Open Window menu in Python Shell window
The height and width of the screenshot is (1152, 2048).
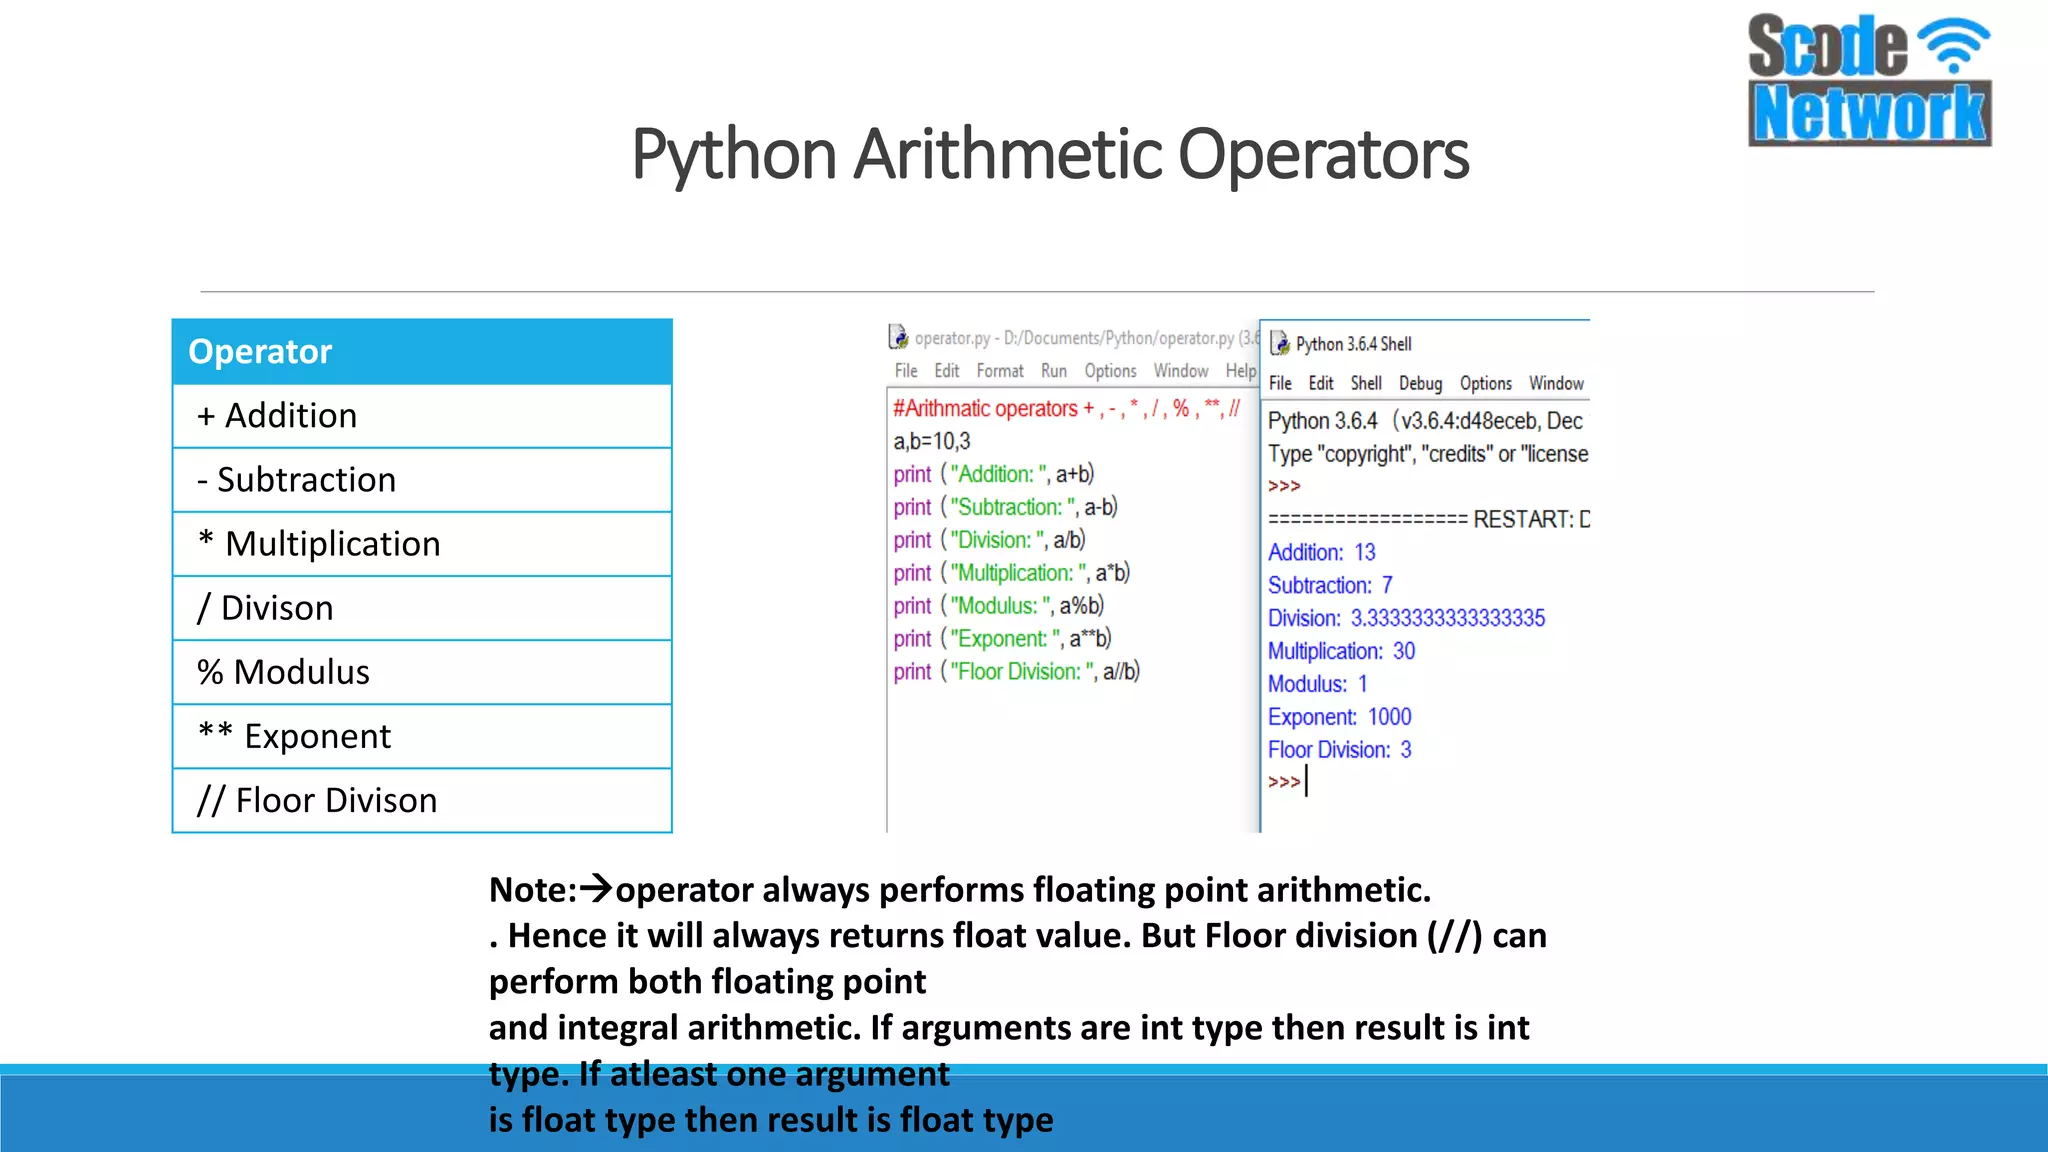pos(1556,383)
